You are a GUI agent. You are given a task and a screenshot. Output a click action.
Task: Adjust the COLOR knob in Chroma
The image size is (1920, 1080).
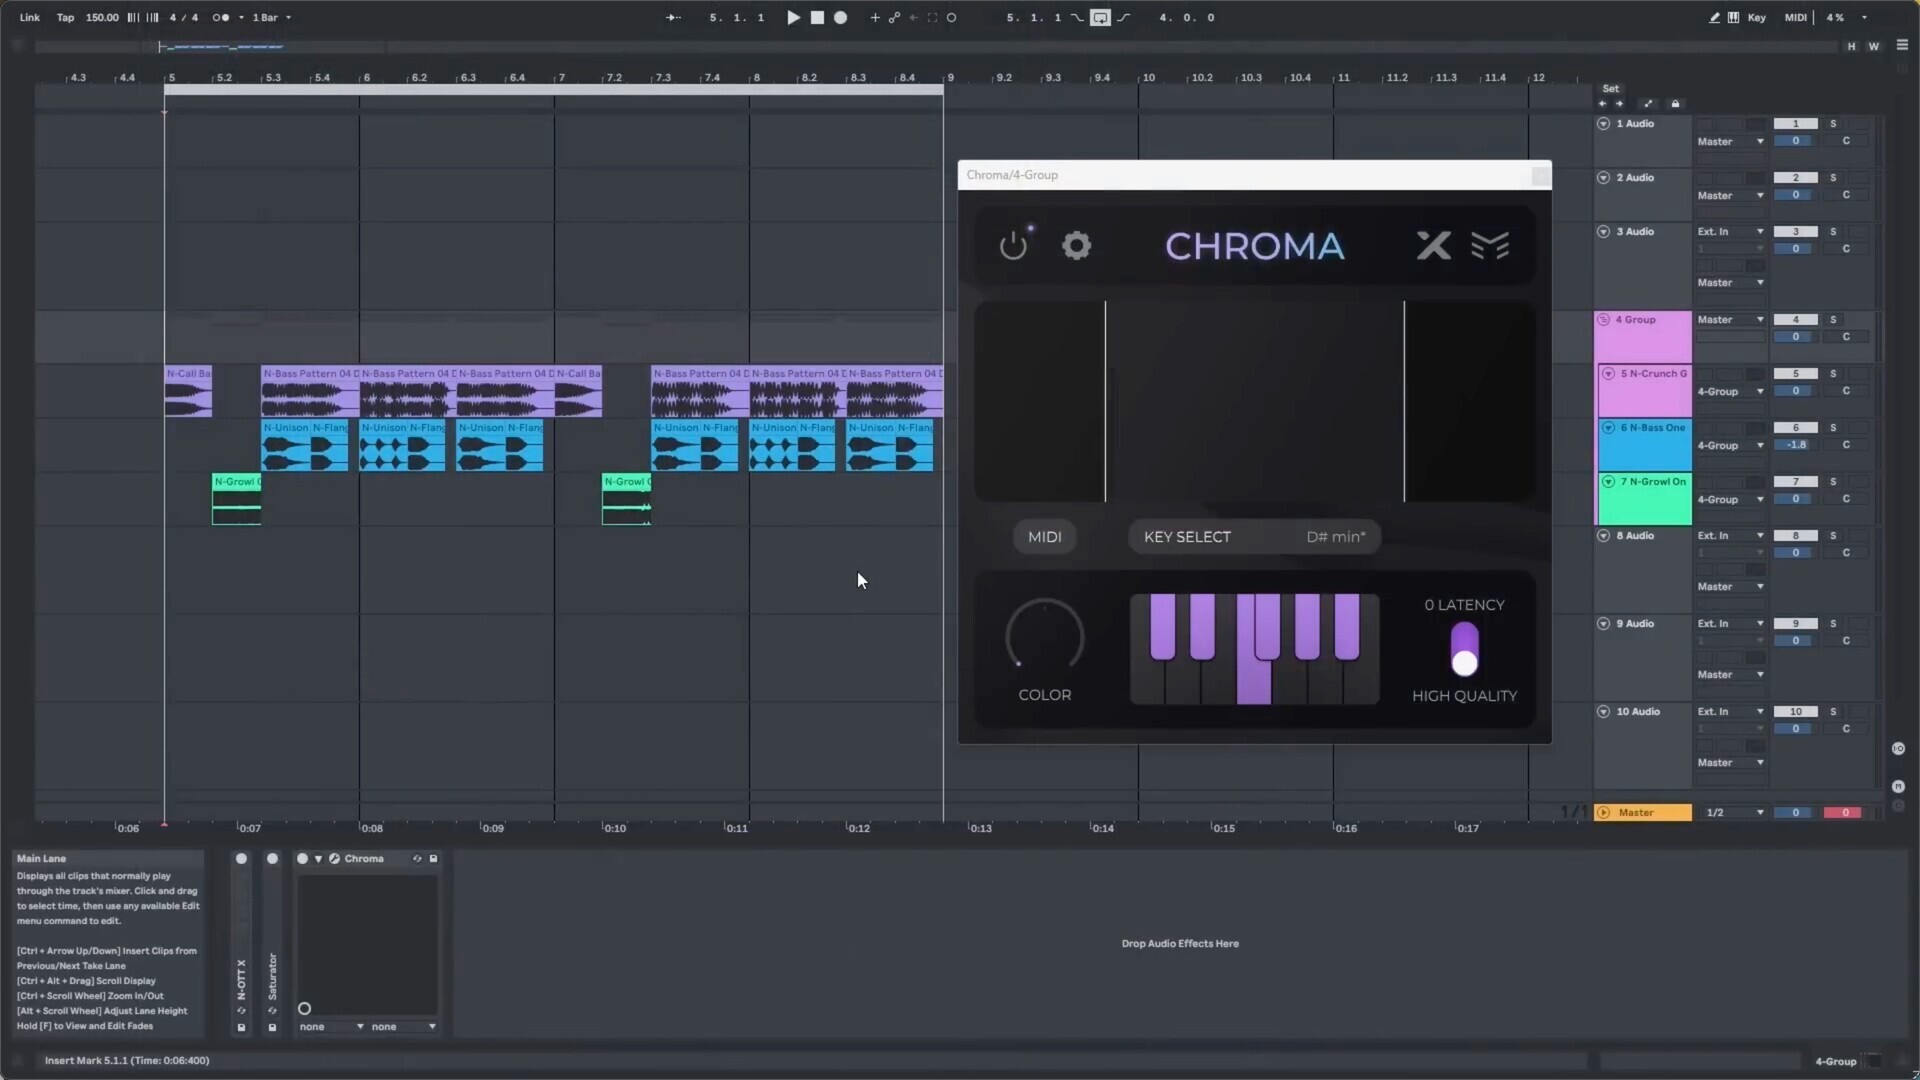pyautogui.click(x=1044, y=638)
